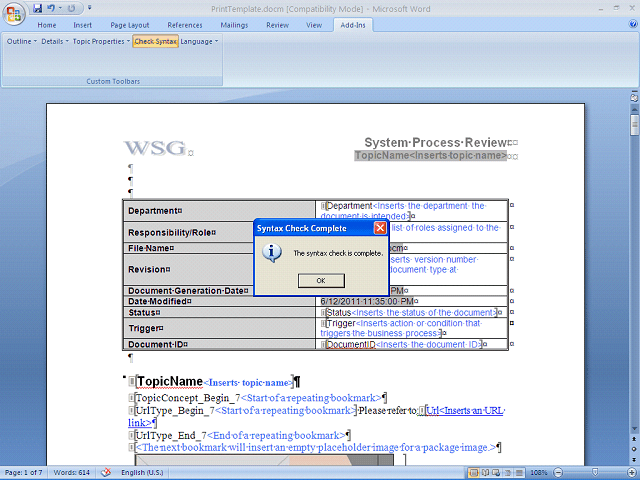Zoom in with the plus button
The image size is (640, 480).
(x=632, y=473)
